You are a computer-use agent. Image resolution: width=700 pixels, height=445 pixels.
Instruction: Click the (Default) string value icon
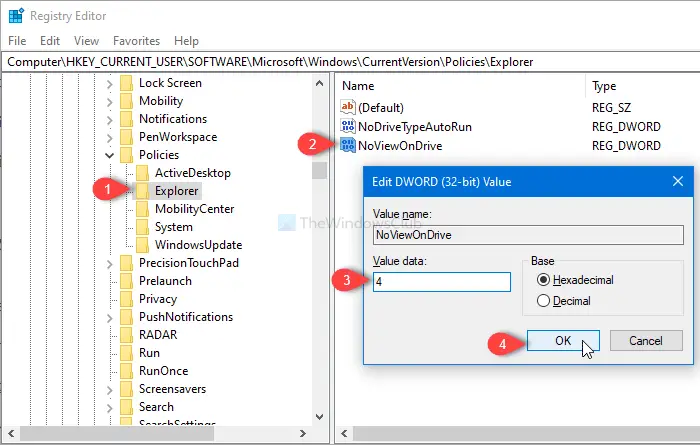coord(348,107)
